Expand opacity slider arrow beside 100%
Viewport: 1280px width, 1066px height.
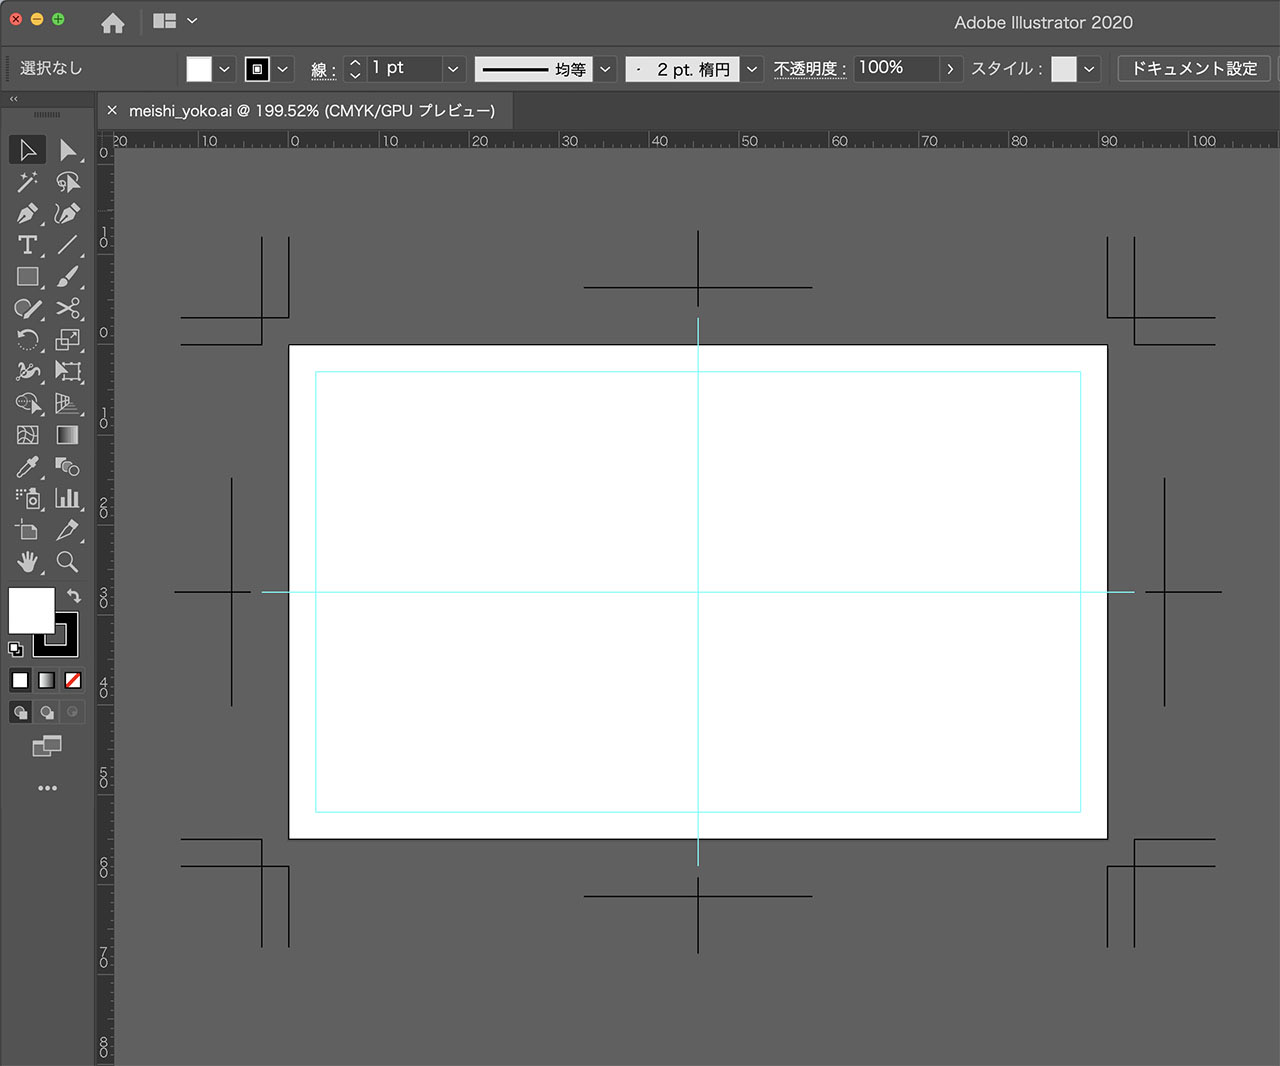pos(950,69)
